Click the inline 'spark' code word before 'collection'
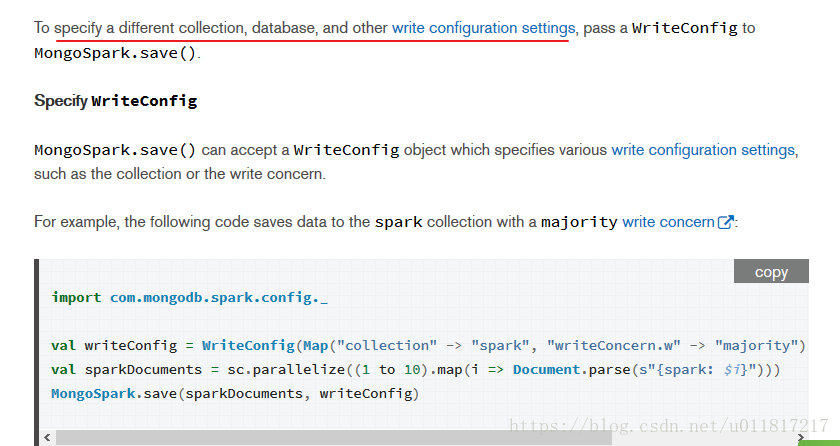840x446 pixels. coord(399,222)
